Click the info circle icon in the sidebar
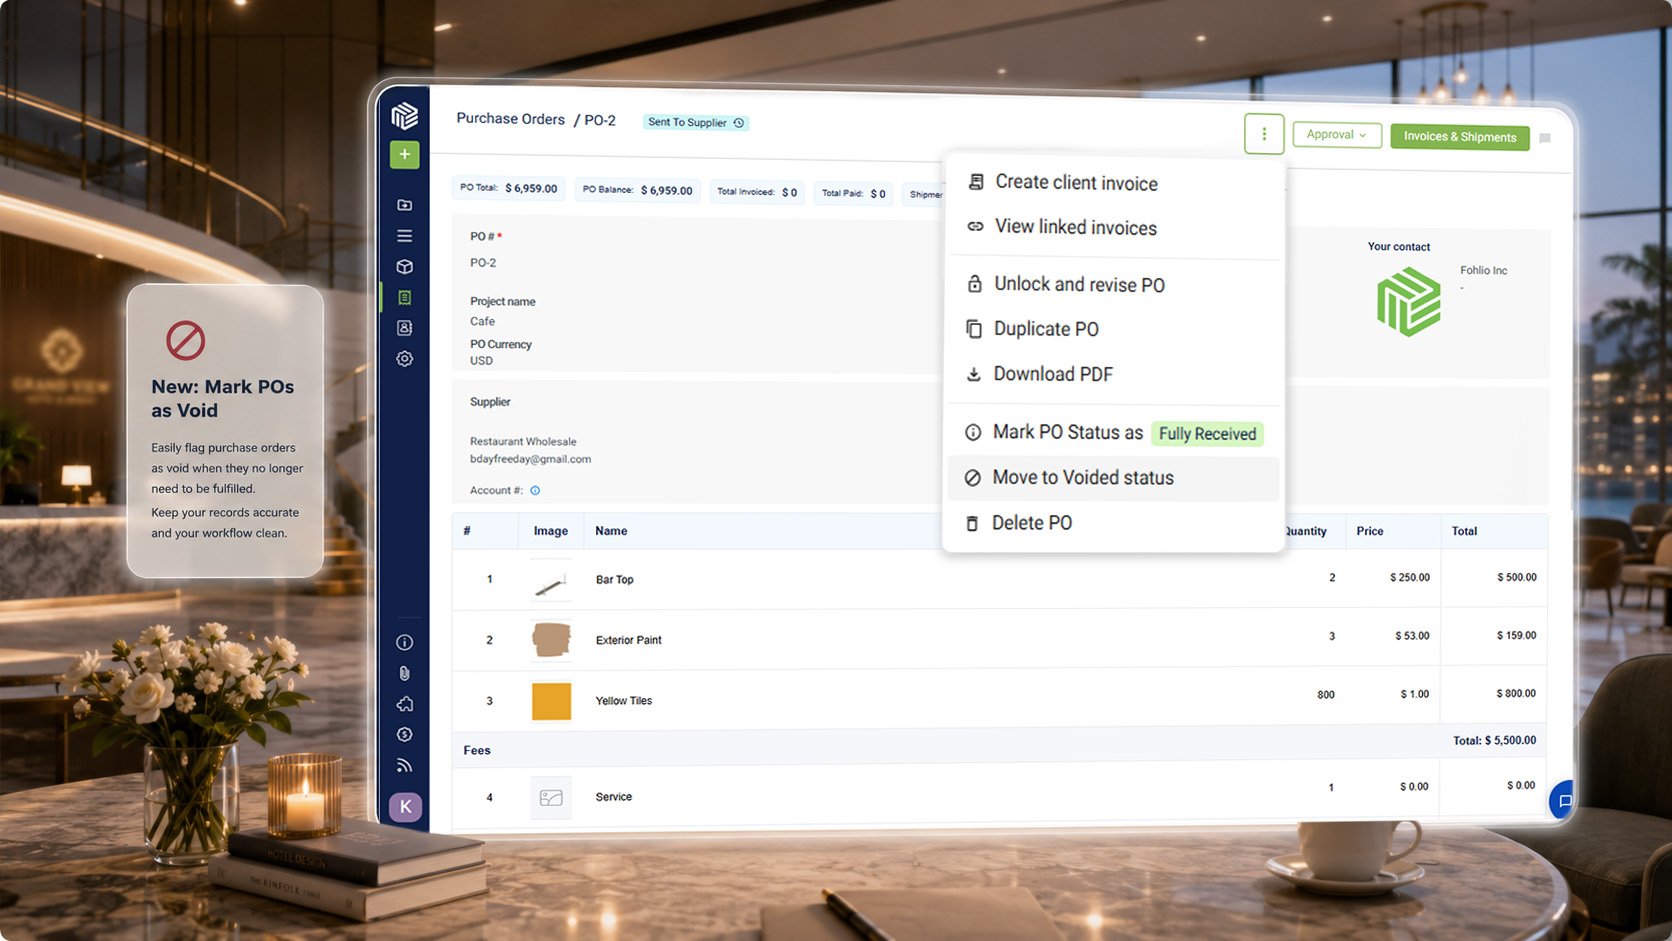 tap(404, 642)
